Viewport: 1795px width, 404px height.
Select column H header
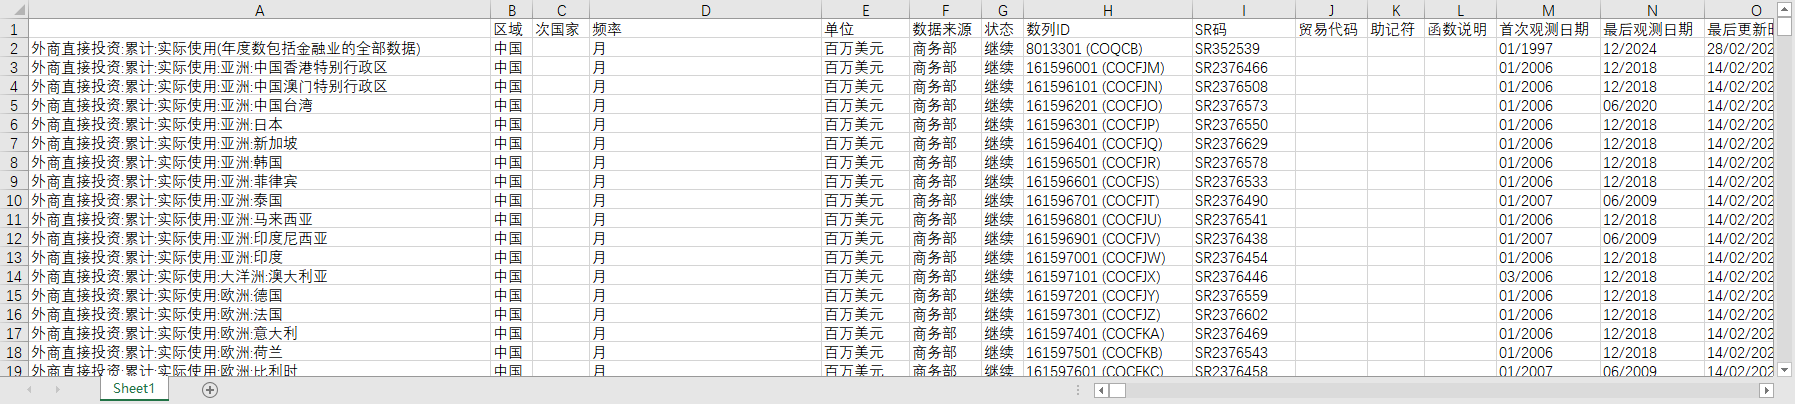pos(1108,10)
